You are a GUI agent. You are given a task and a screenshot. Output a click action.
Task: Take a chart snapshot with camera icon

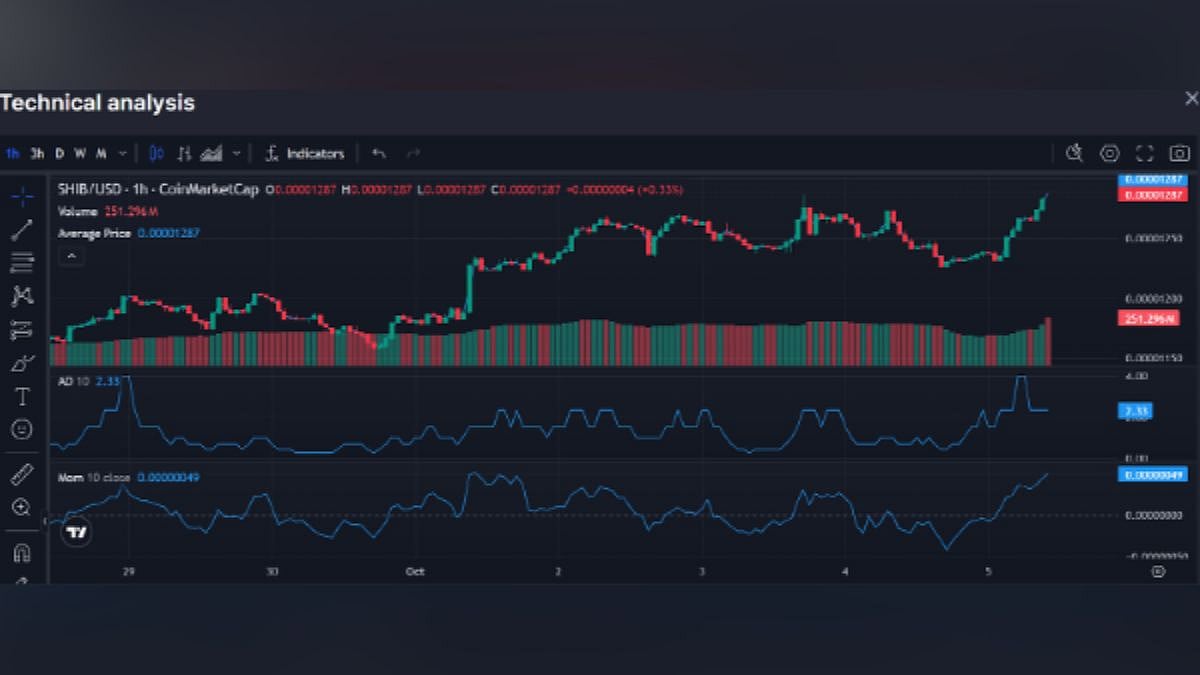pos(1180,153)
